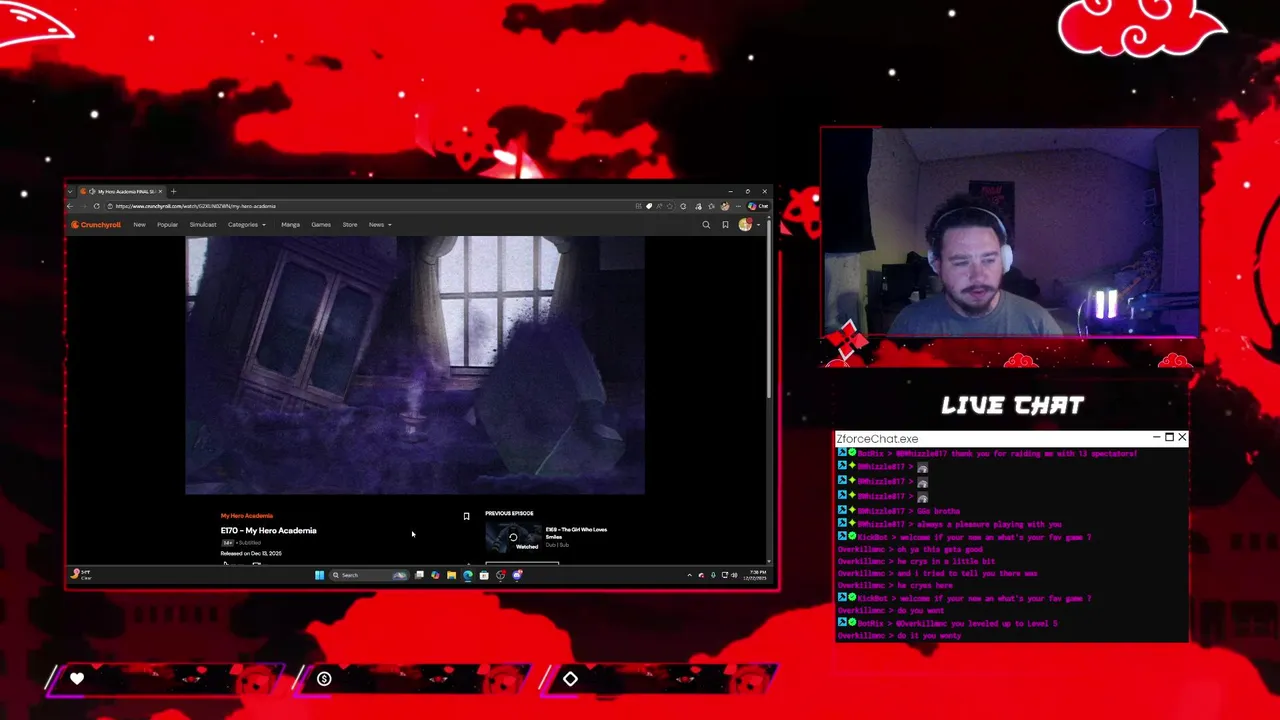The width and height of the screenshot is (1280, 720).
Task: Open the Popular page on Crunchyroll
Action: pyautogui.click(x=167, y=225)
